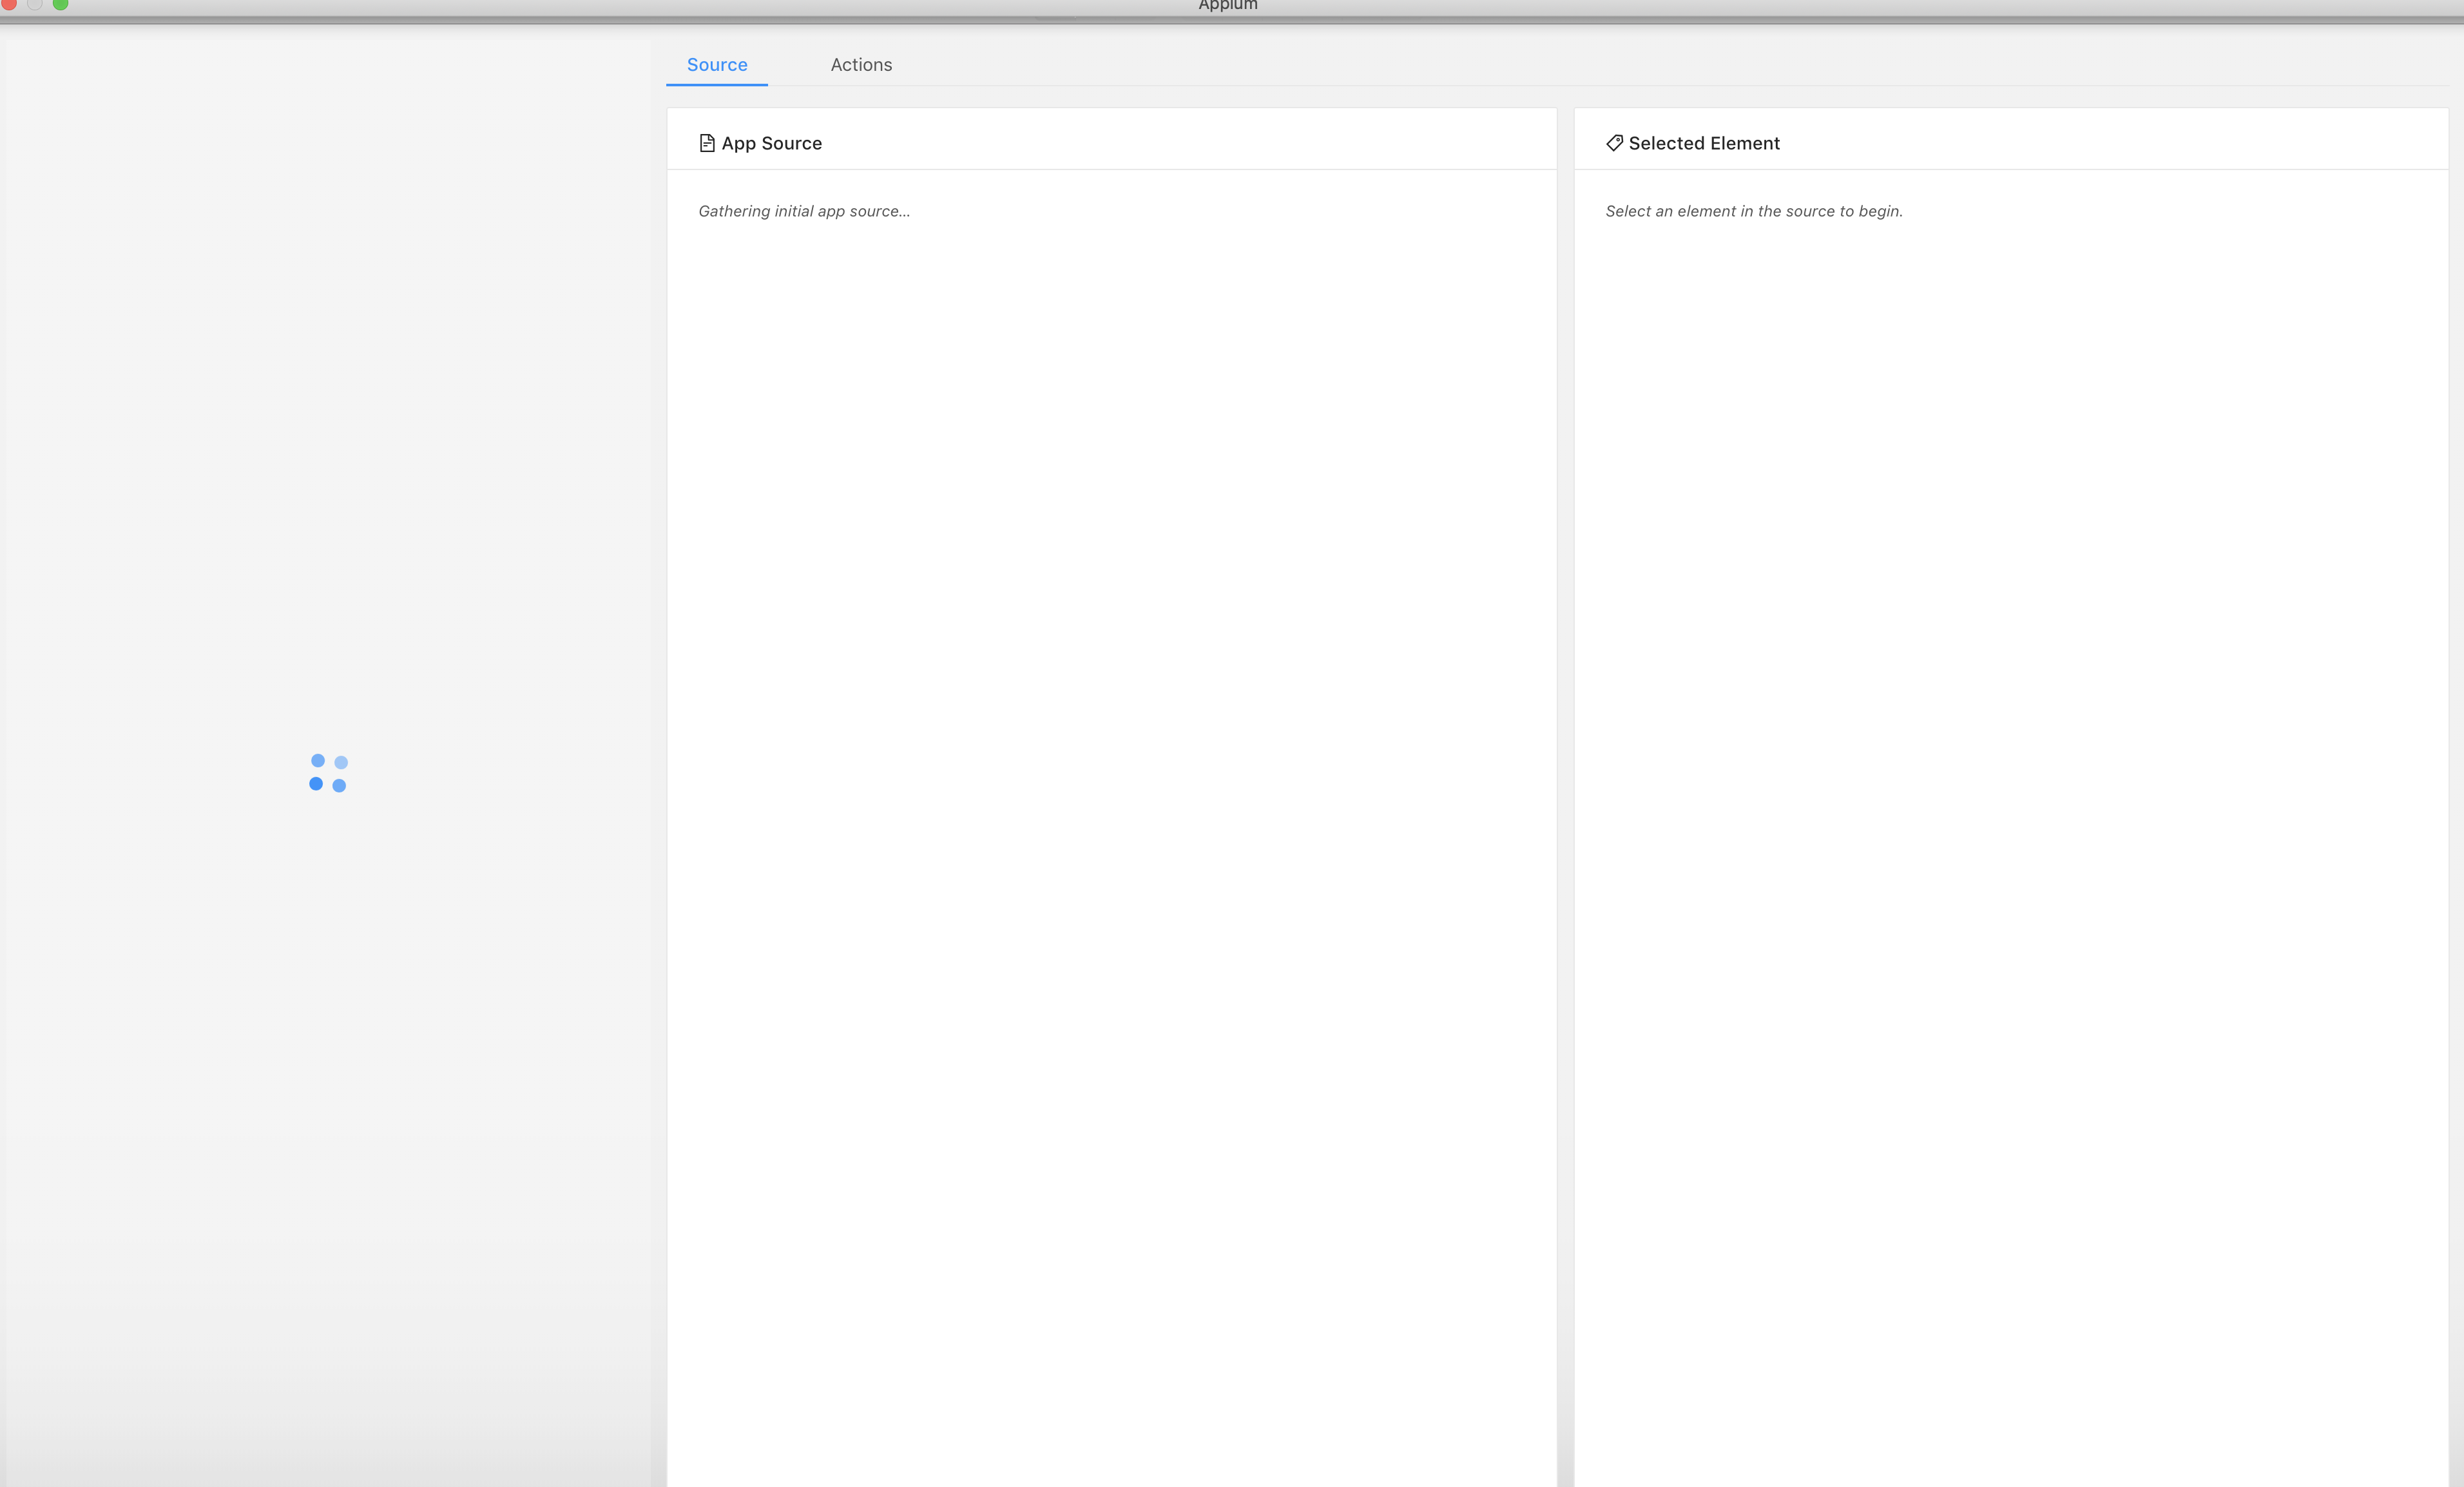Click the "Selected Element" panel heading
2464x1487 pixels.
click(x=1704, y=143)
